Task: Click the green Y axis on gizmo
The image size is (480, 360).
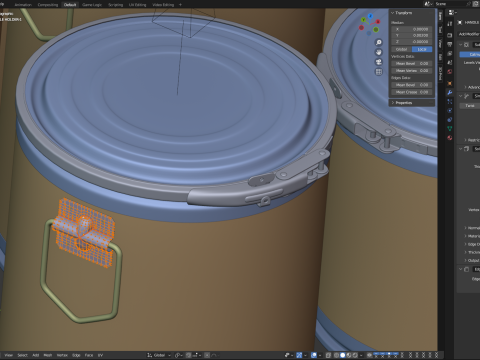Action: pos(364,20)
